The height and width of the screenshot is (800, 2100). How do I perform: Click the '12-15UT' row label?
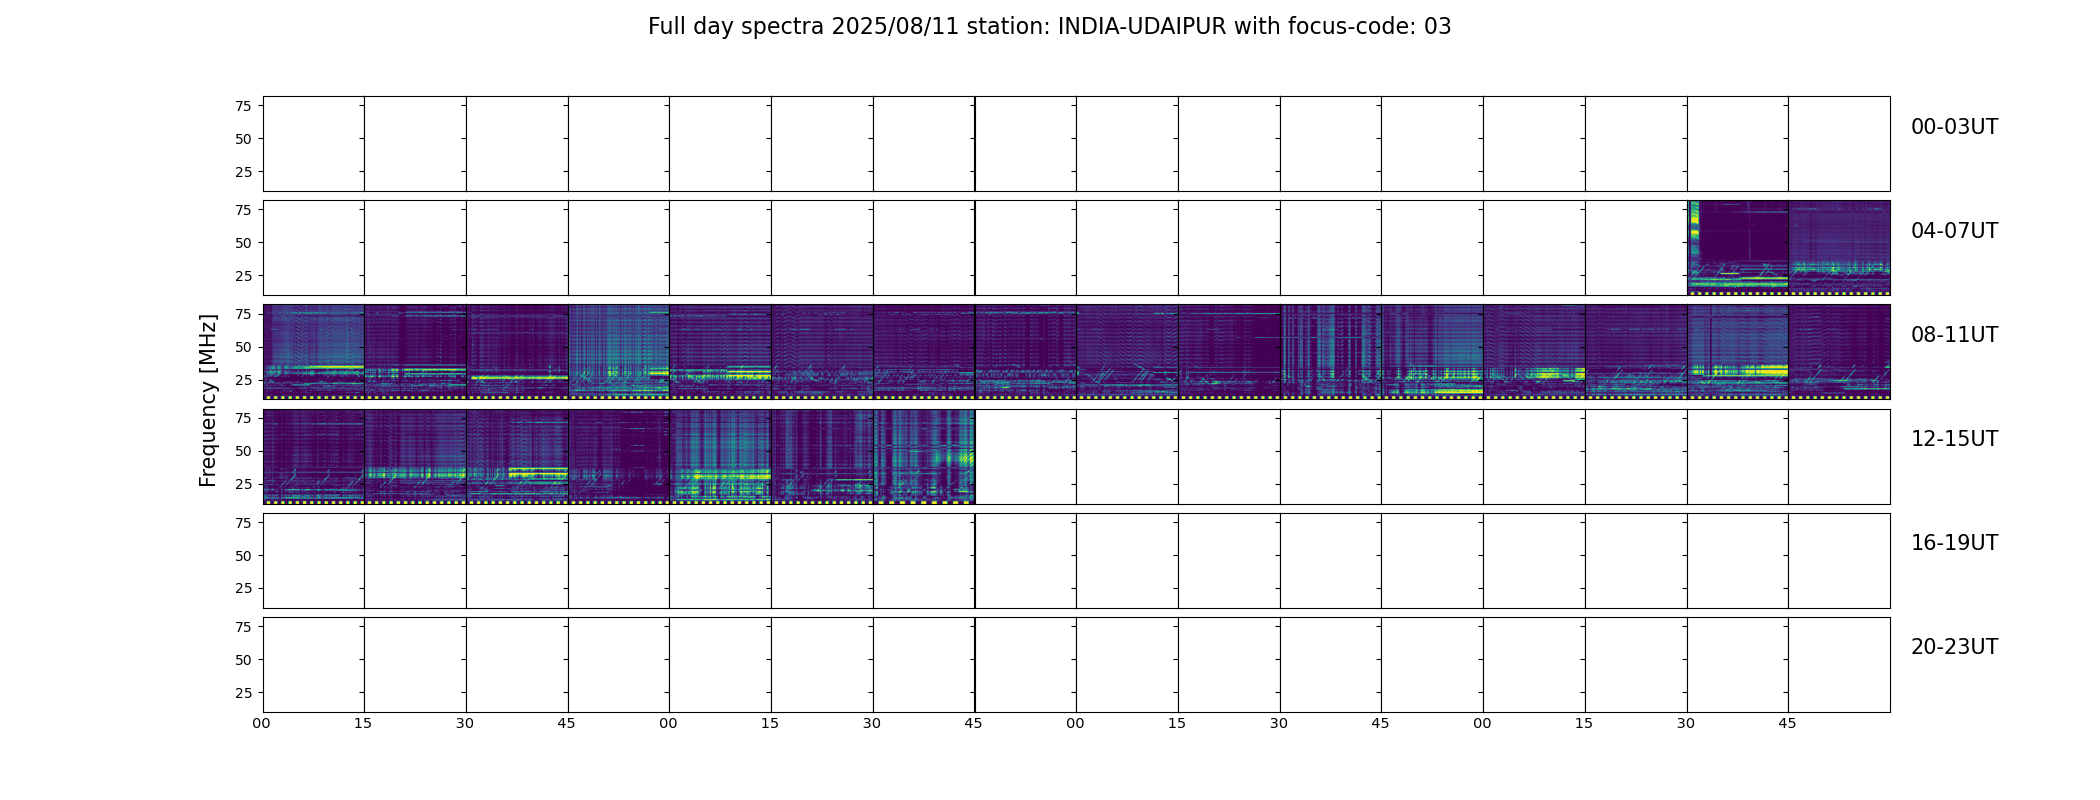click(x=1954, y=439)
